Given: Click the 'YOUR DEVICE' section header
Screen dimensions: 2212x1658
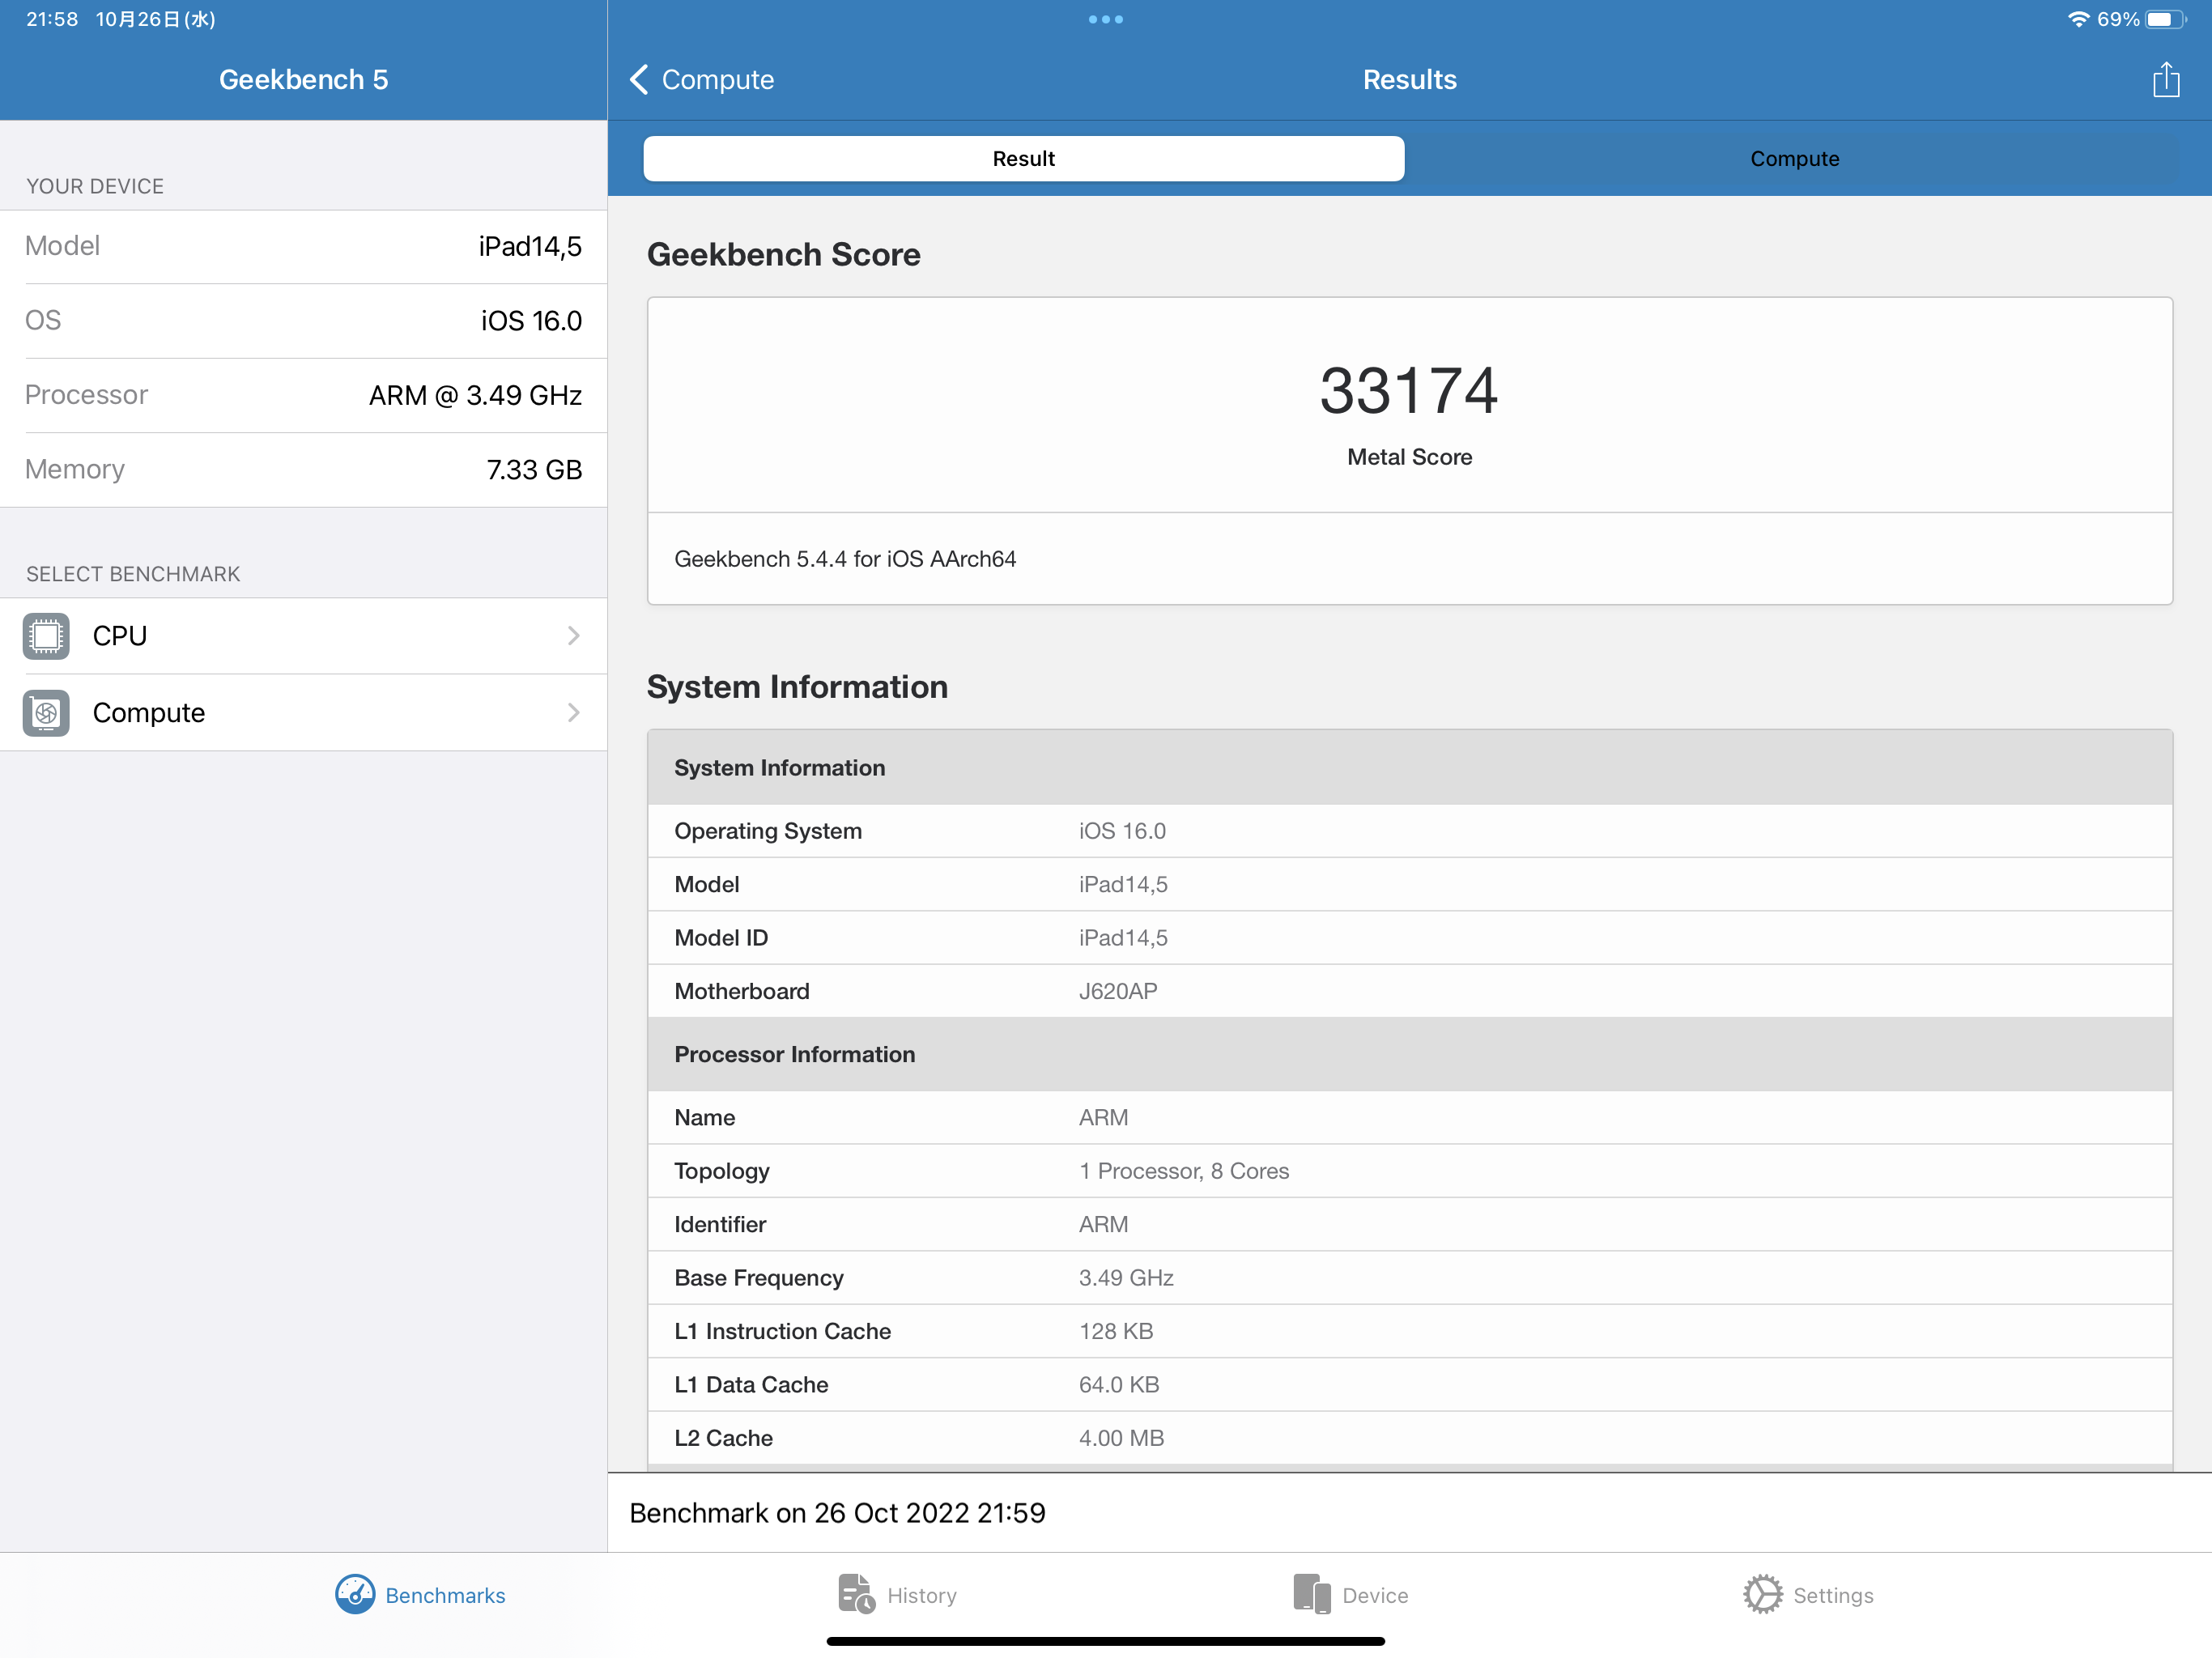Looking at the screenshot, I should pyautogui.click(x=95, y=186).
